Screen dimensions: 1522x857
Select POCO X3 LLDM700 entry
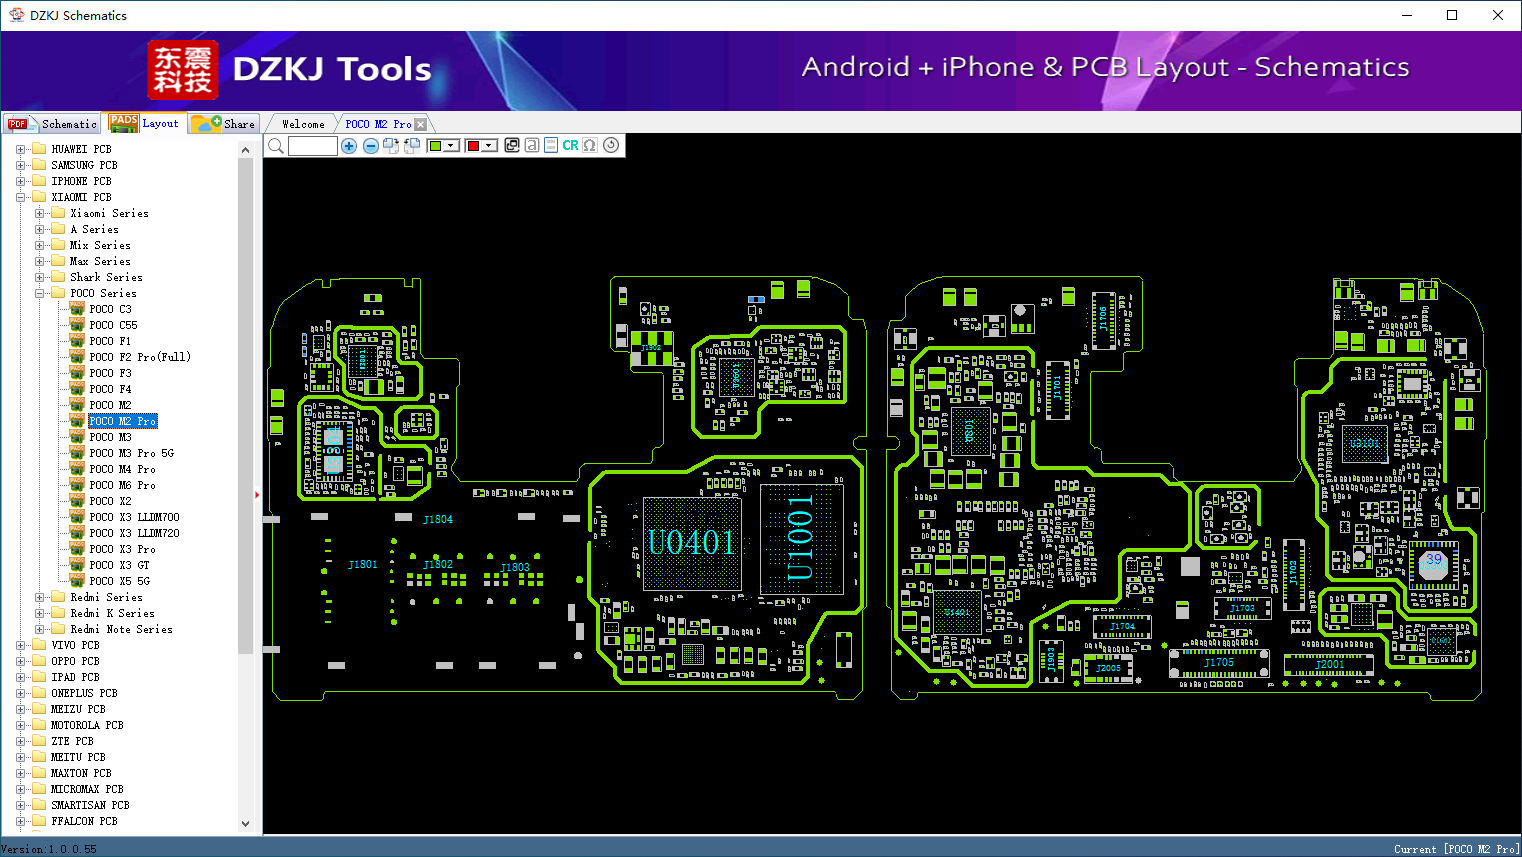point(134,517)
